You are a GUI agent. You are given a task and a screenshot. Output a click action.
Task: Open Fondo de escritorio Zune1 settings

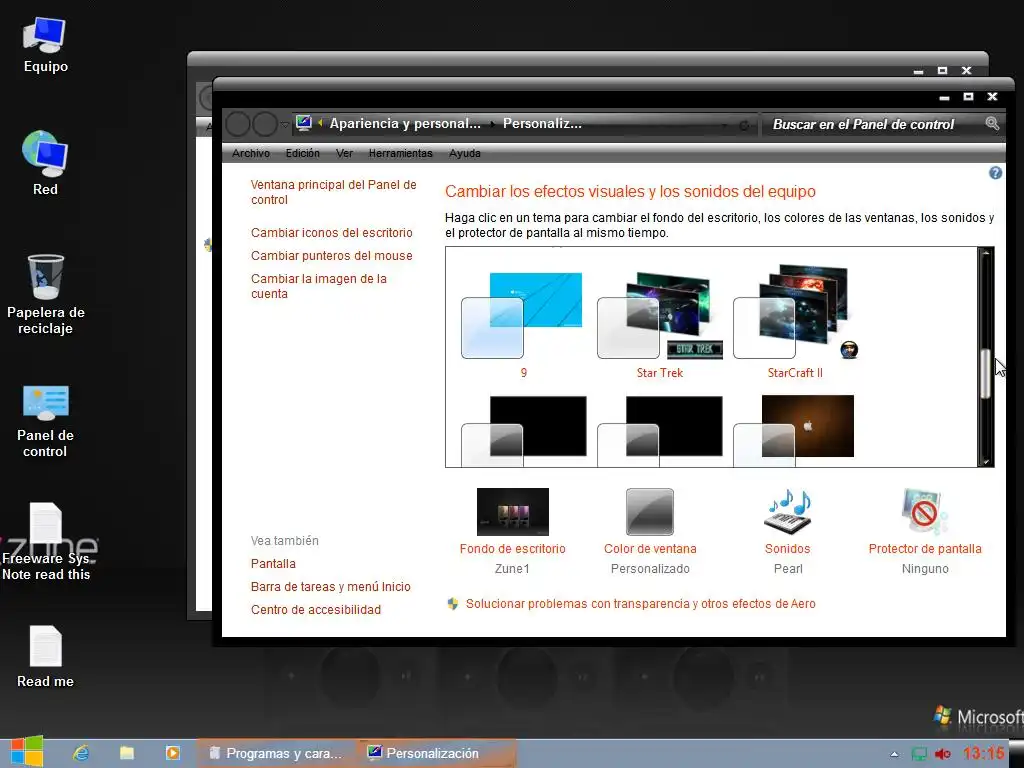[x=513, y=531]
